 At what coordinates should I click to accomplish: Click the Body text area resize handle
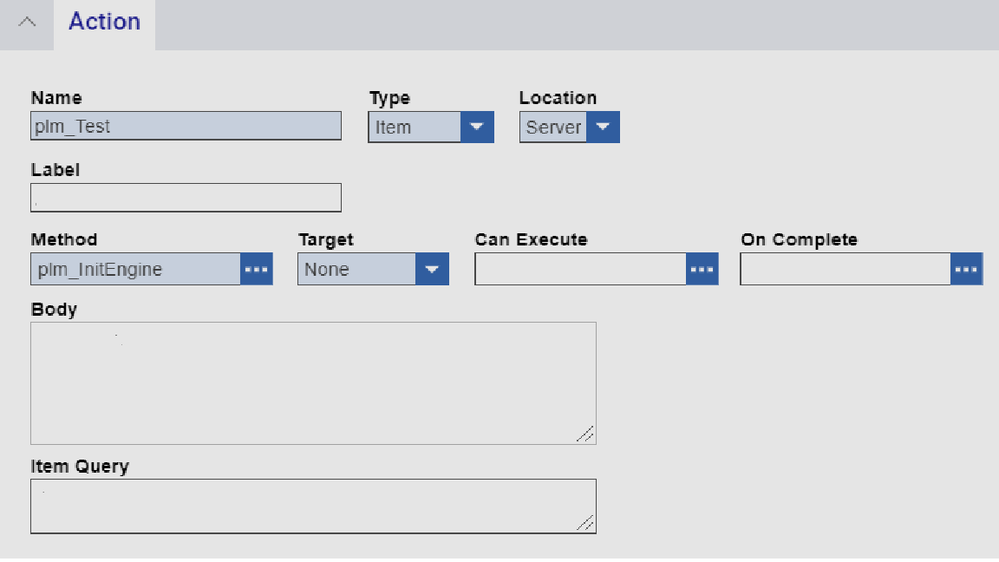click(587, 434)
